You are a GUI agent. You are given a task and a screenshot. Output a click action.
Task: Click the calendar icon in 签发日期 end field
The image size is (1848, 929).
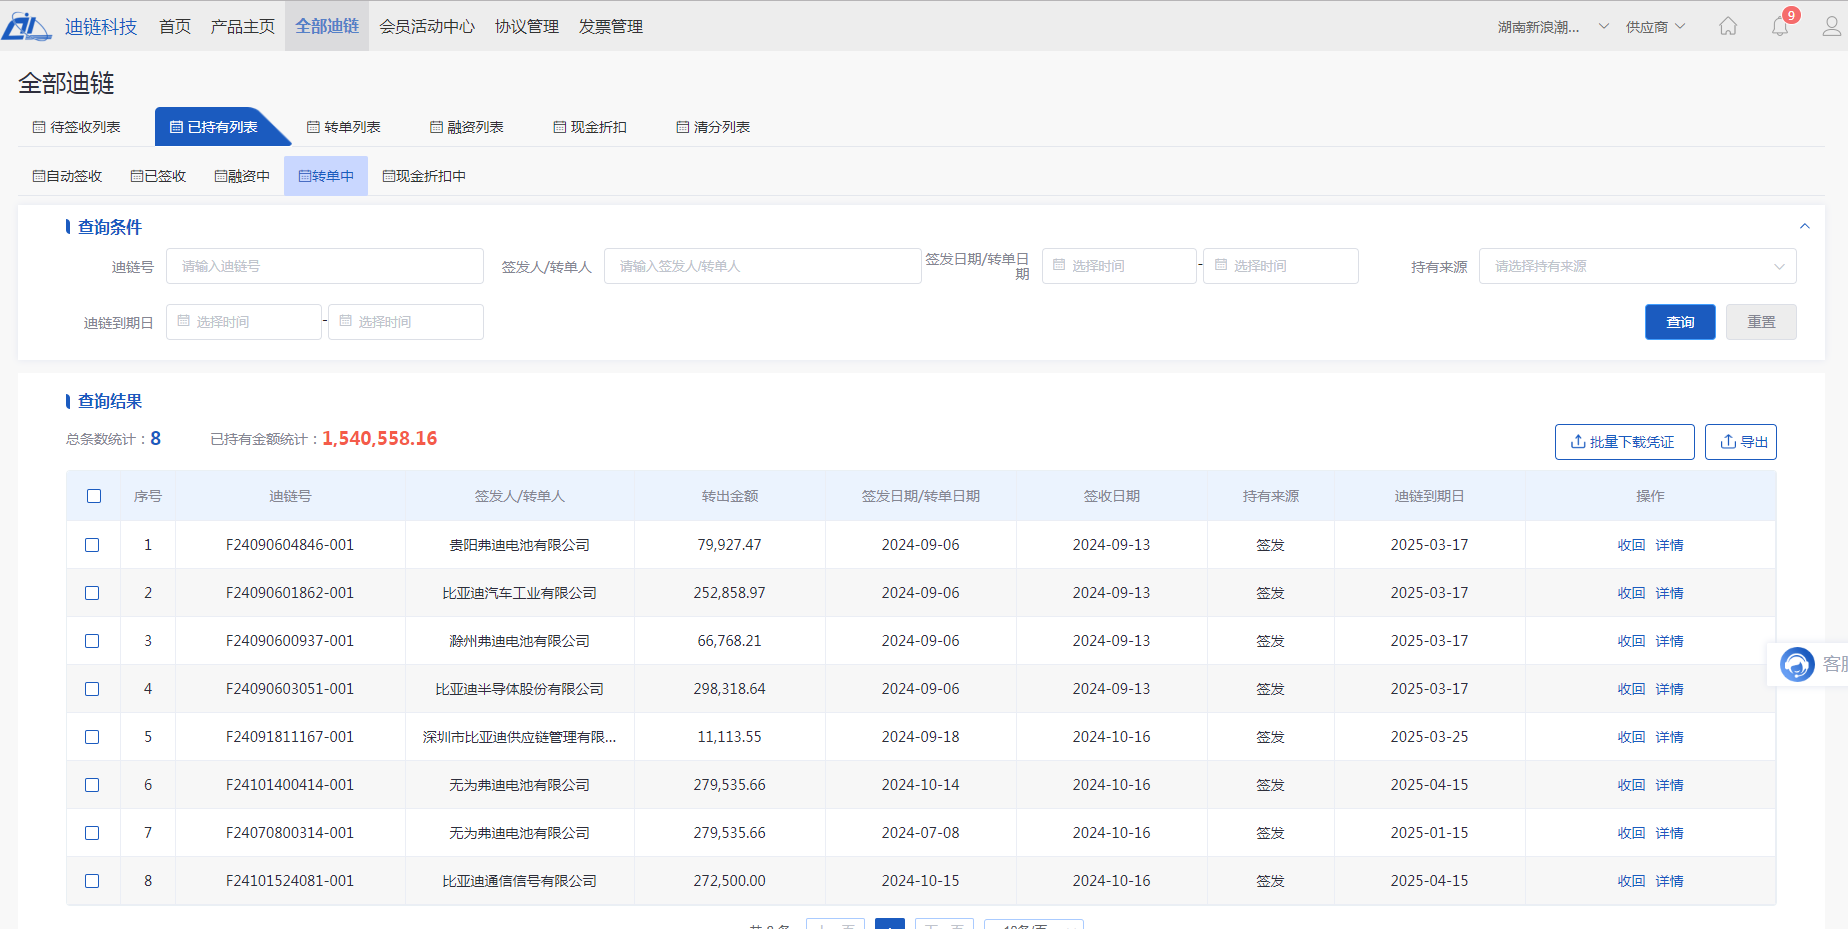[x=1221, y=265]
